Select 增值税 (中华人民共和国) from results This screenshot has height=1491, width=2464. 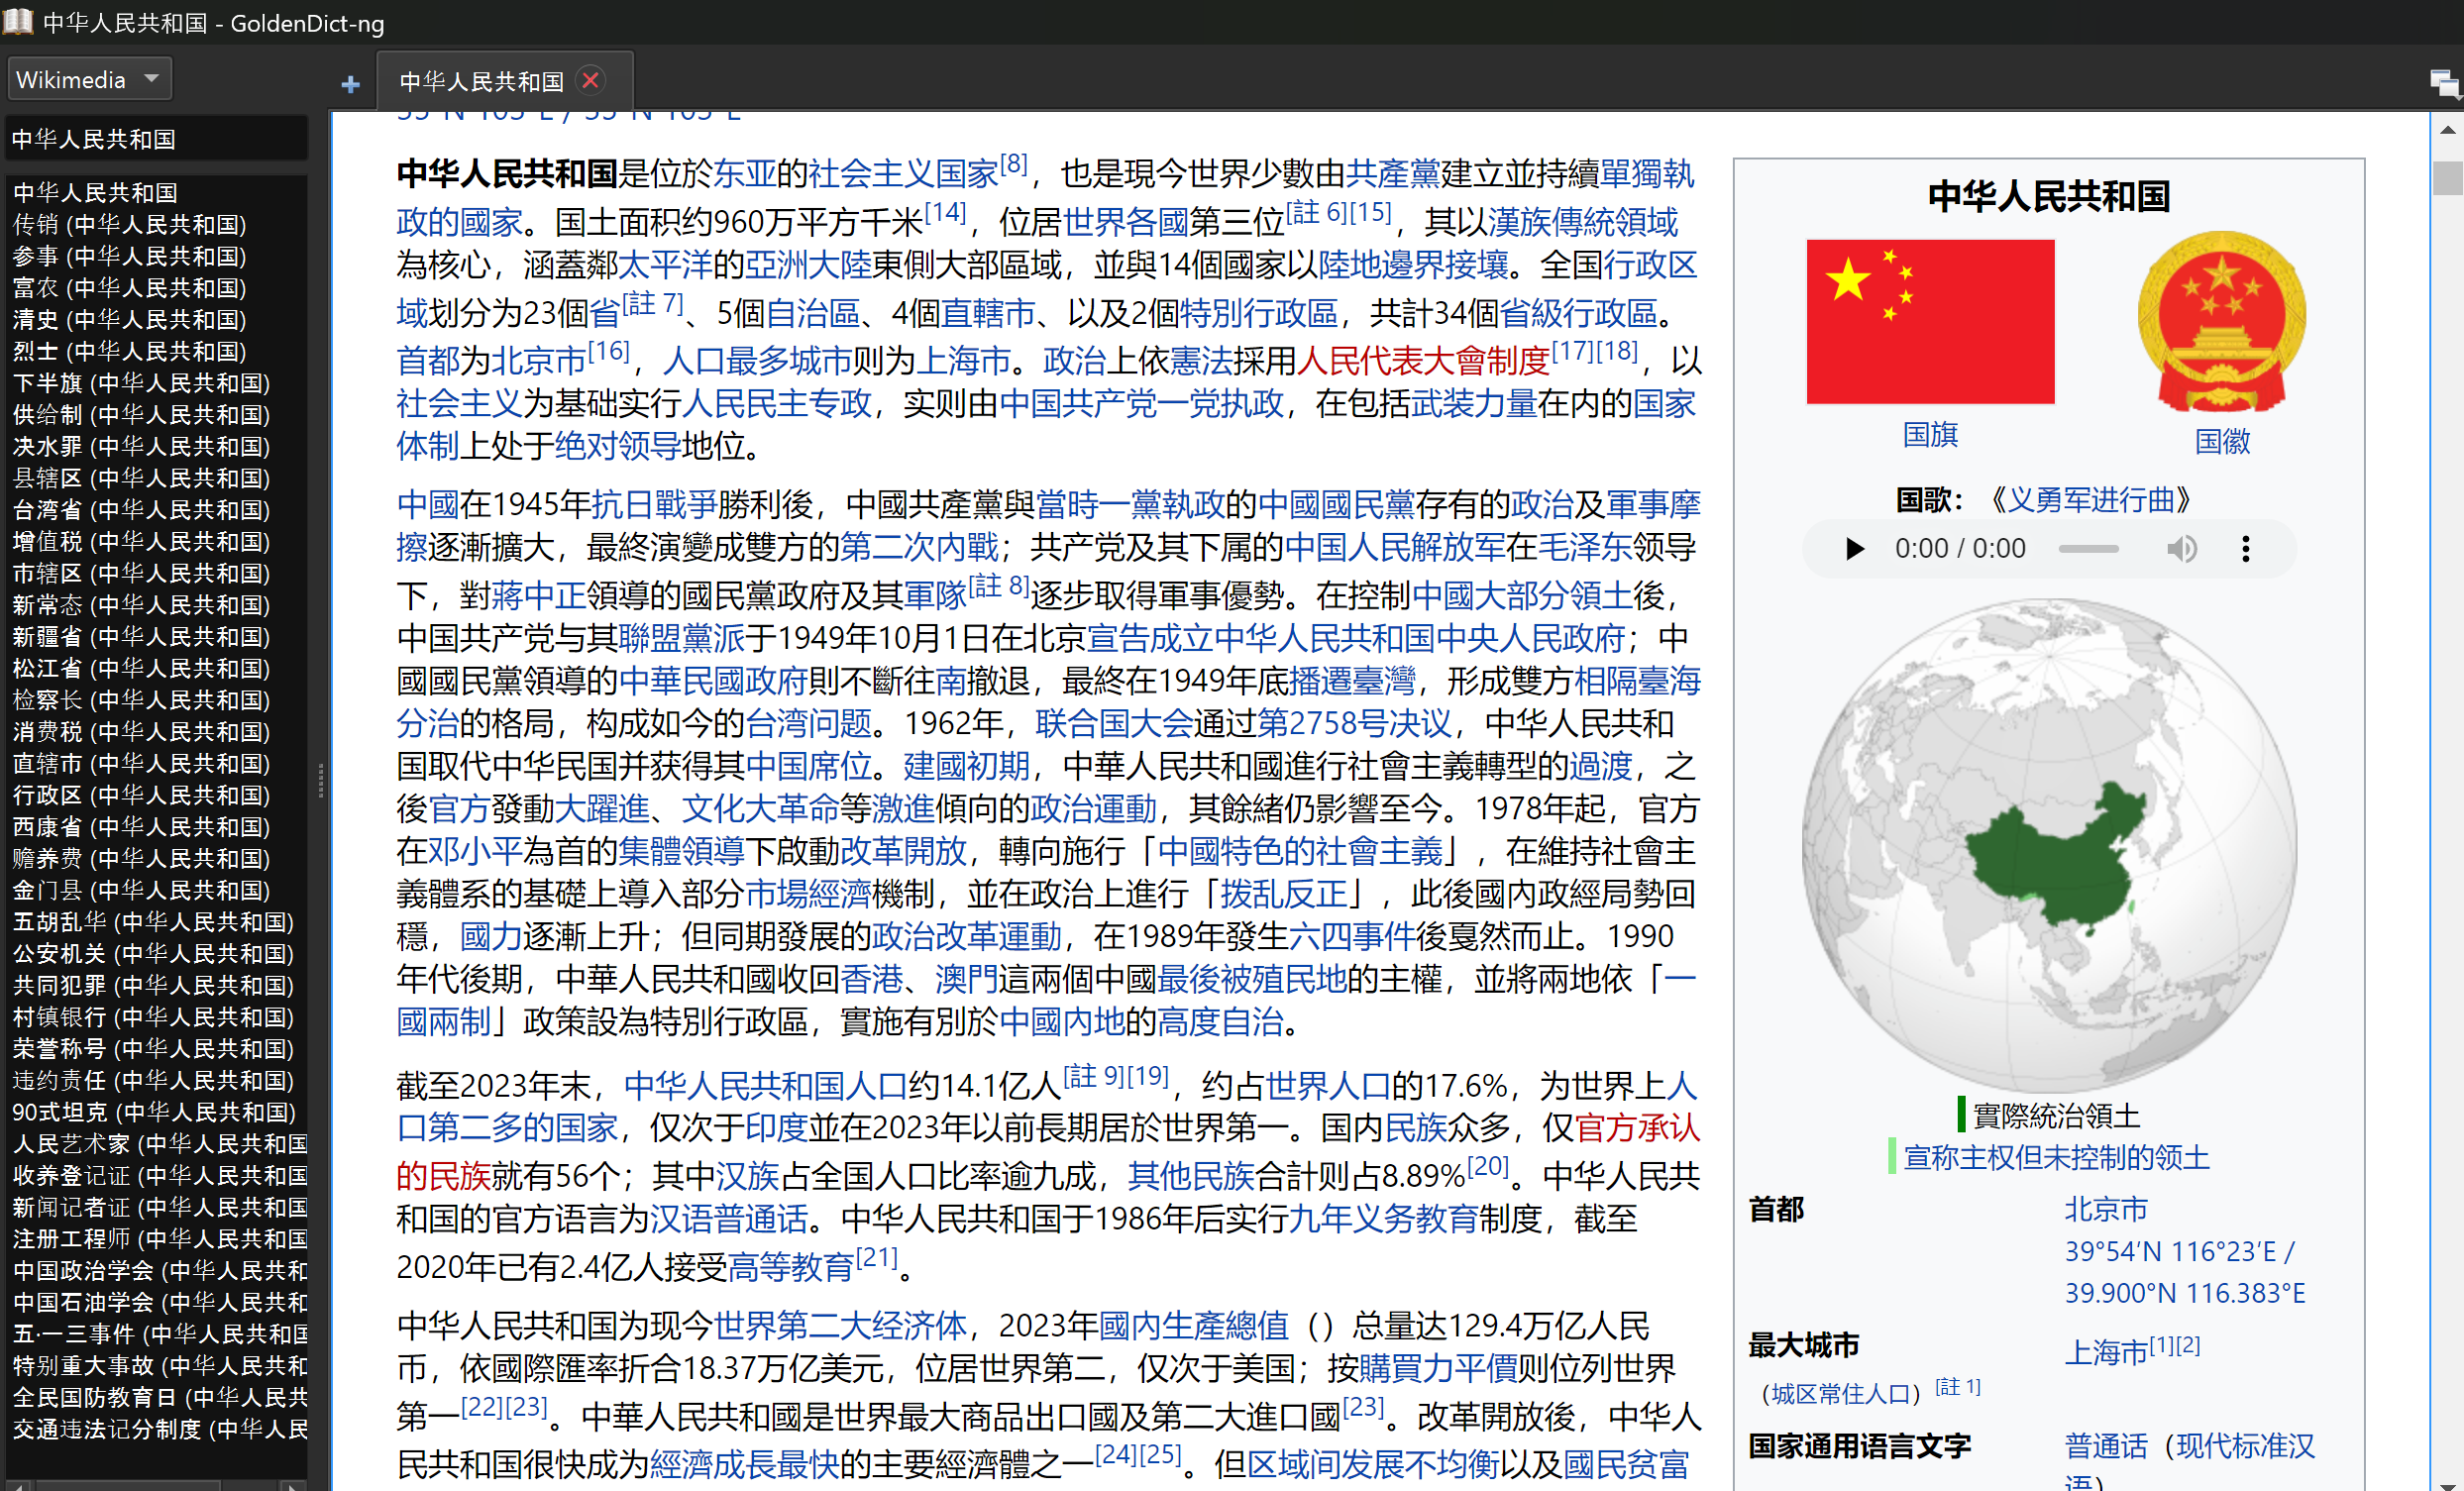(x=141, y=541)
